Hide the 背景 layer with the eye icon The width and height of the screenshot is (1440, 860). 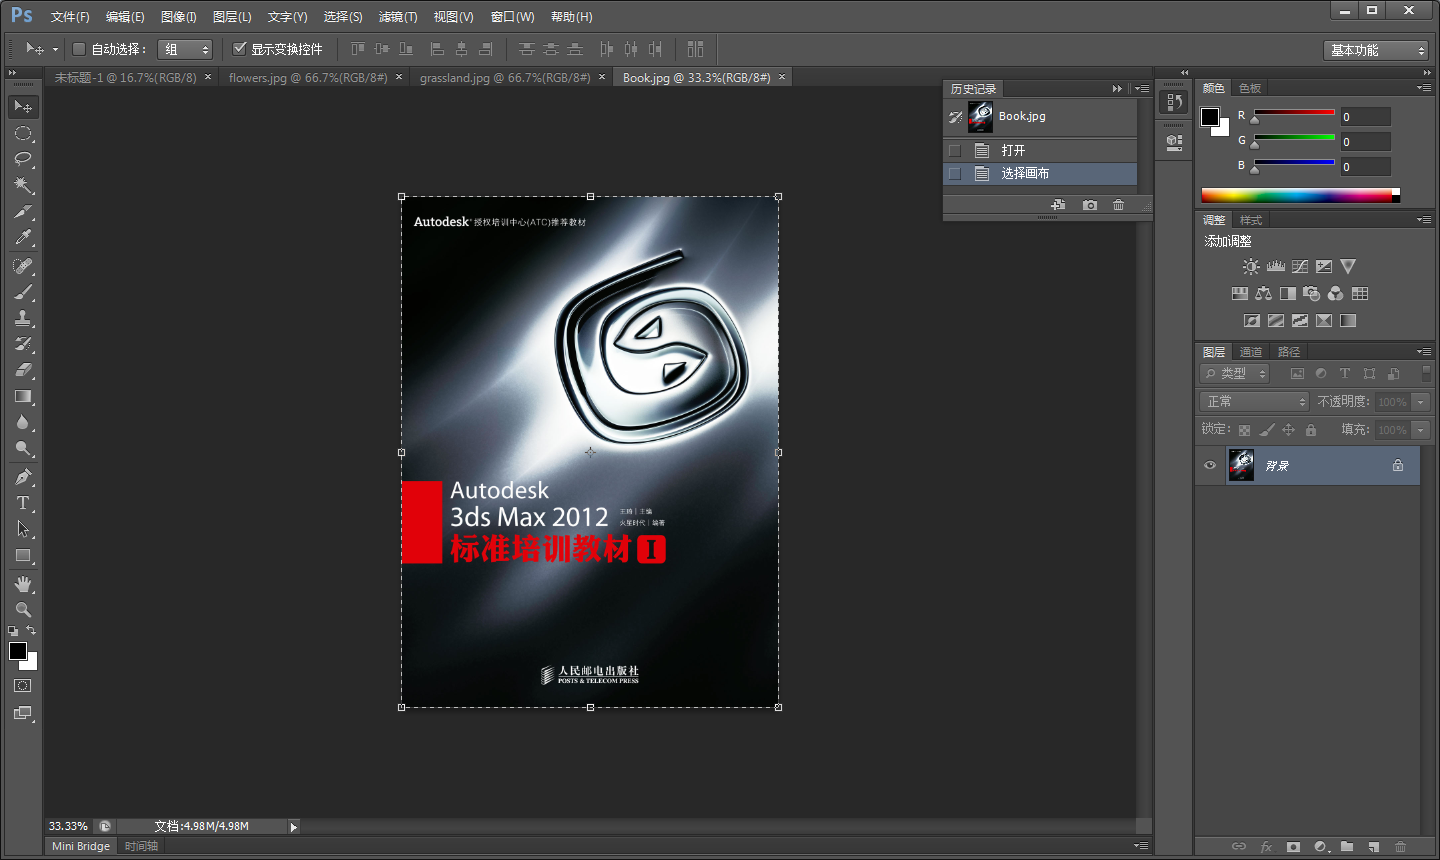click(x=1210, y=465)
